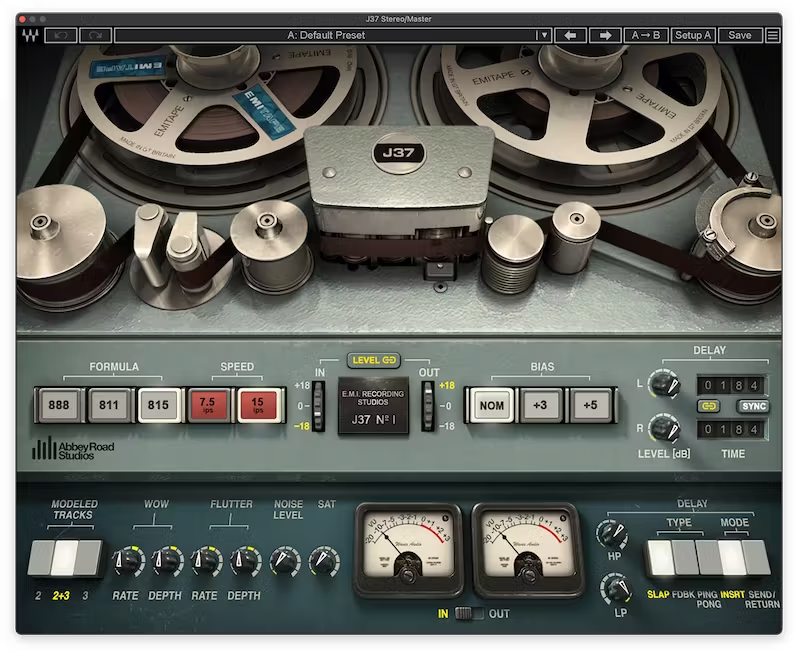Viewport: 798px width, 653px height.
Task: Click the undo arrow button
Action: (61, 35)
